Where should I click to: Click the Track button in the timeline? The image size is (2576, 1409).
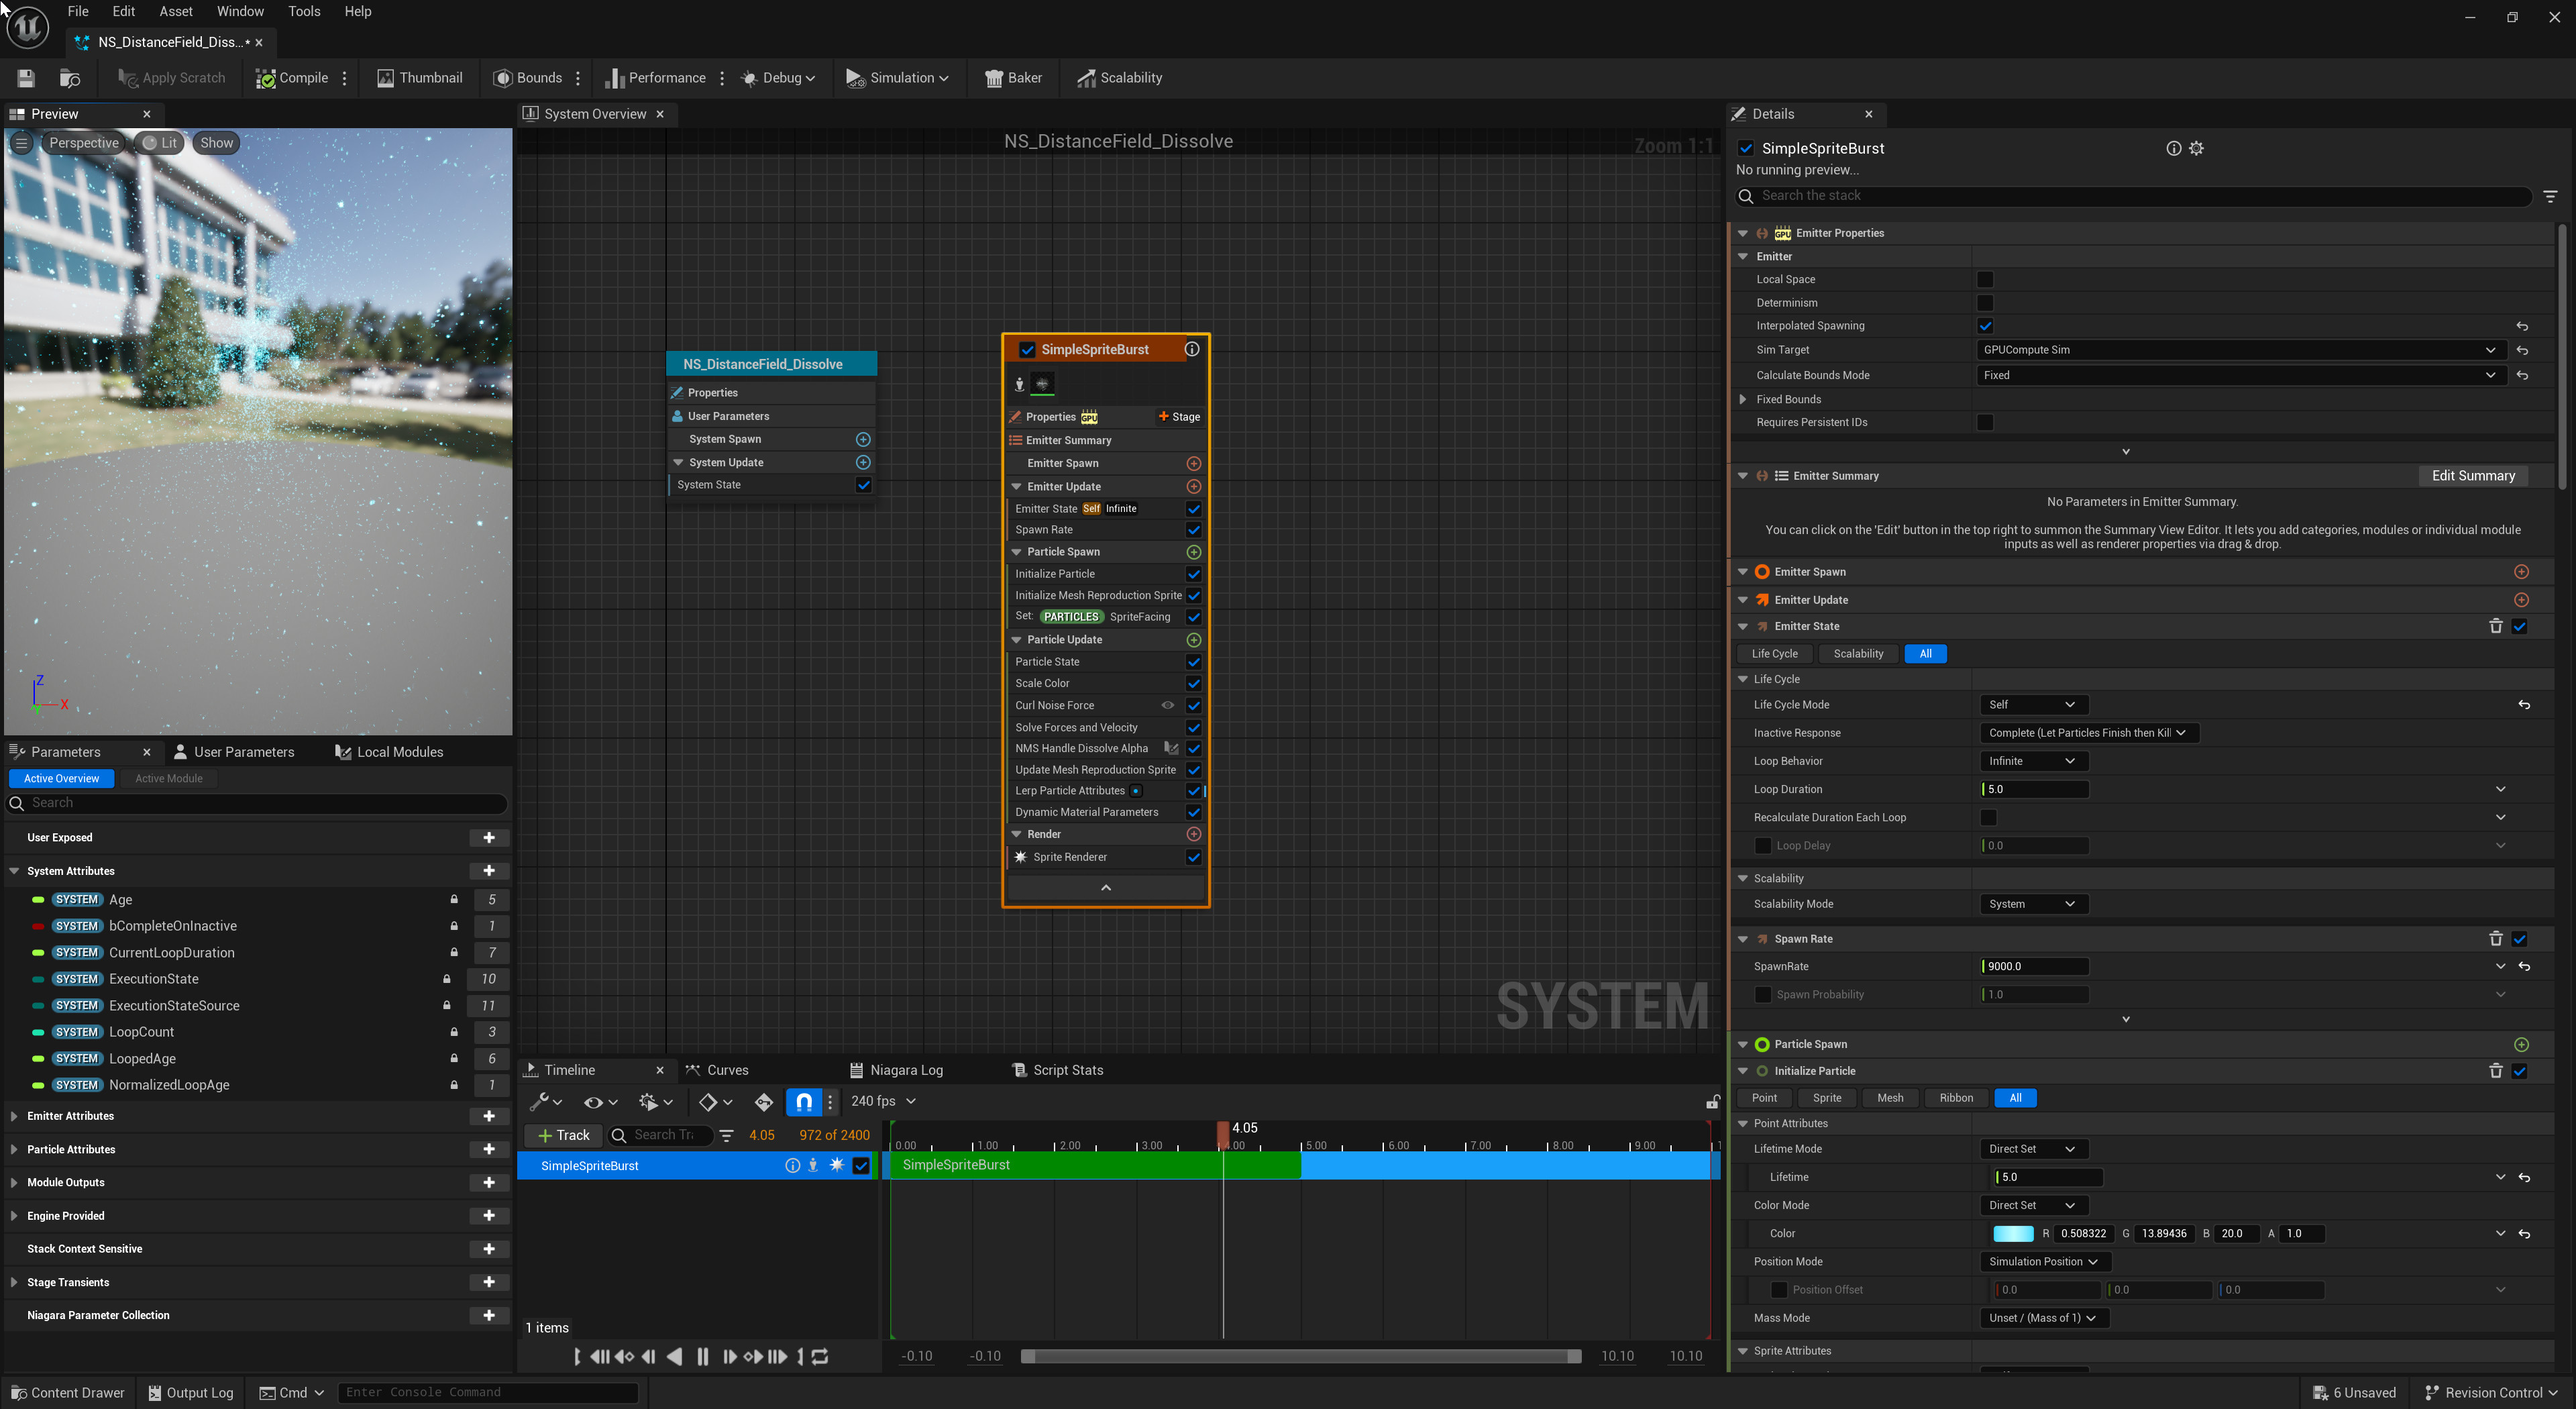pyautogui.click(x=563, y=1135)
